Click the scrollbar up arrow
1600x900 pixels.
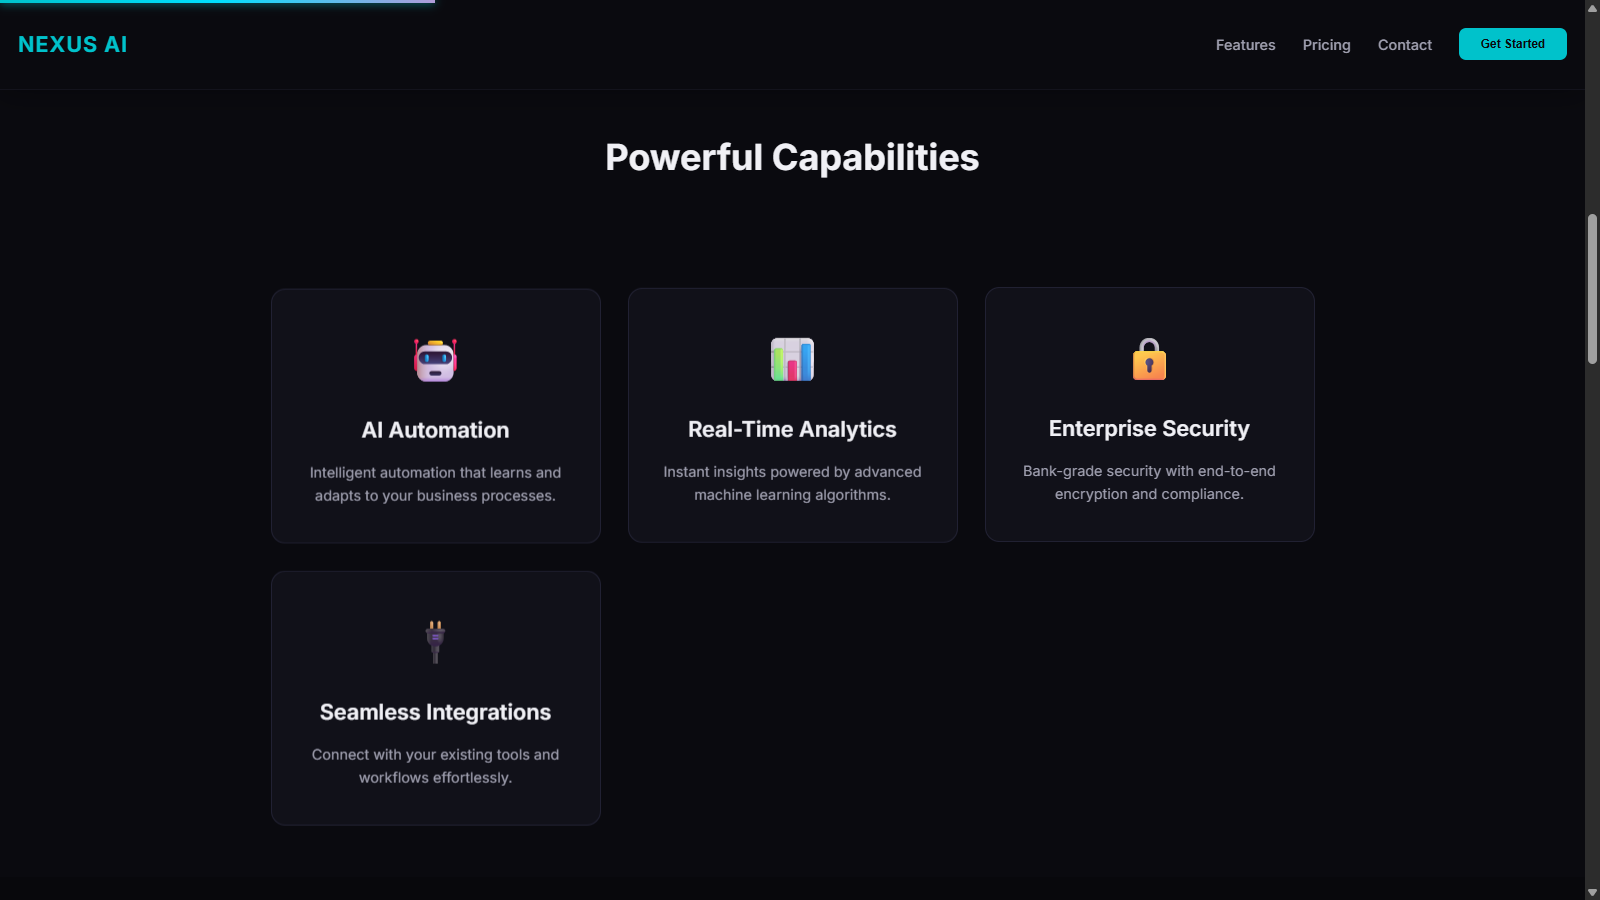click(1592, 8)
